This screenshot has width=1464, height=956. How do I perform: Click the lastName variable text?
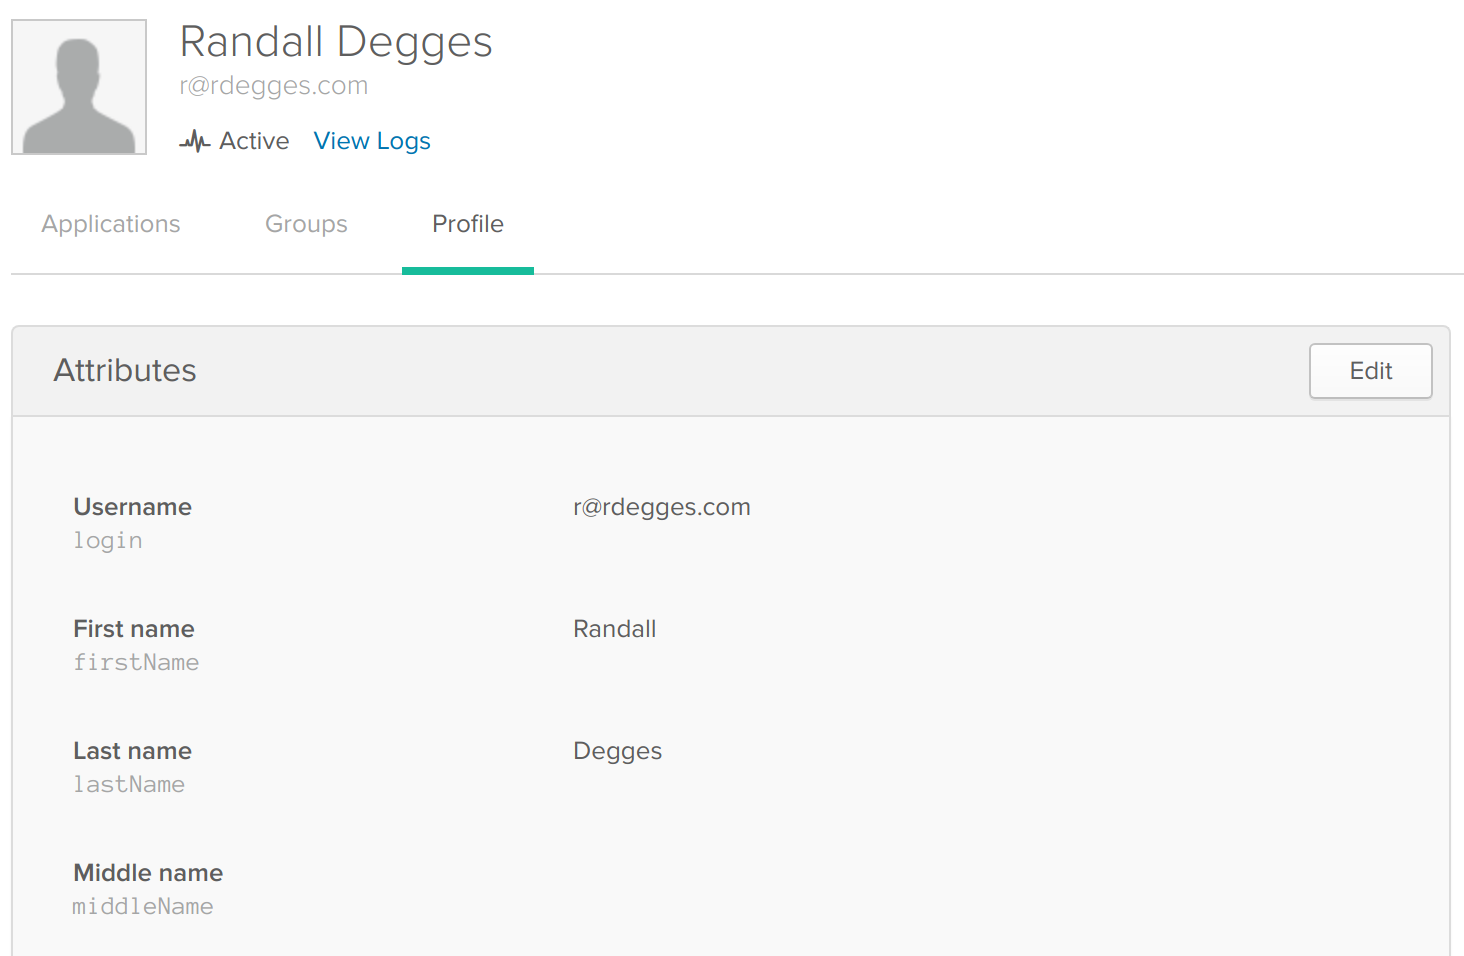[129, 785]
